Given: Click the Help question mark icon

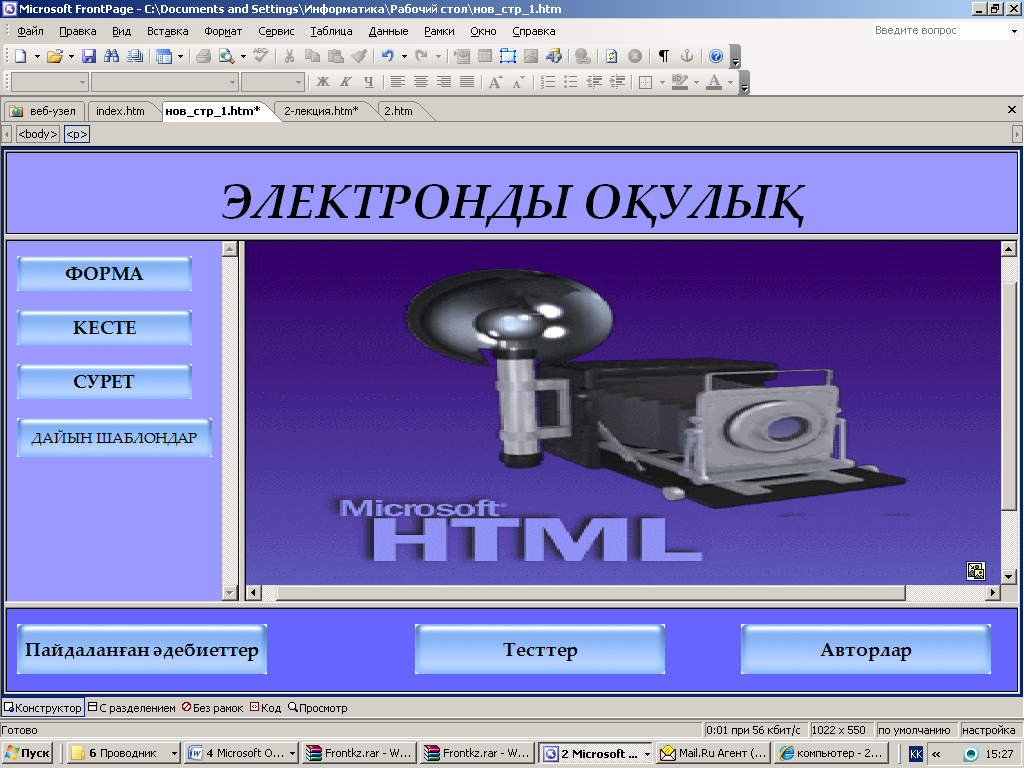Looking at the screenshot, I should click(x=716, y=56).
